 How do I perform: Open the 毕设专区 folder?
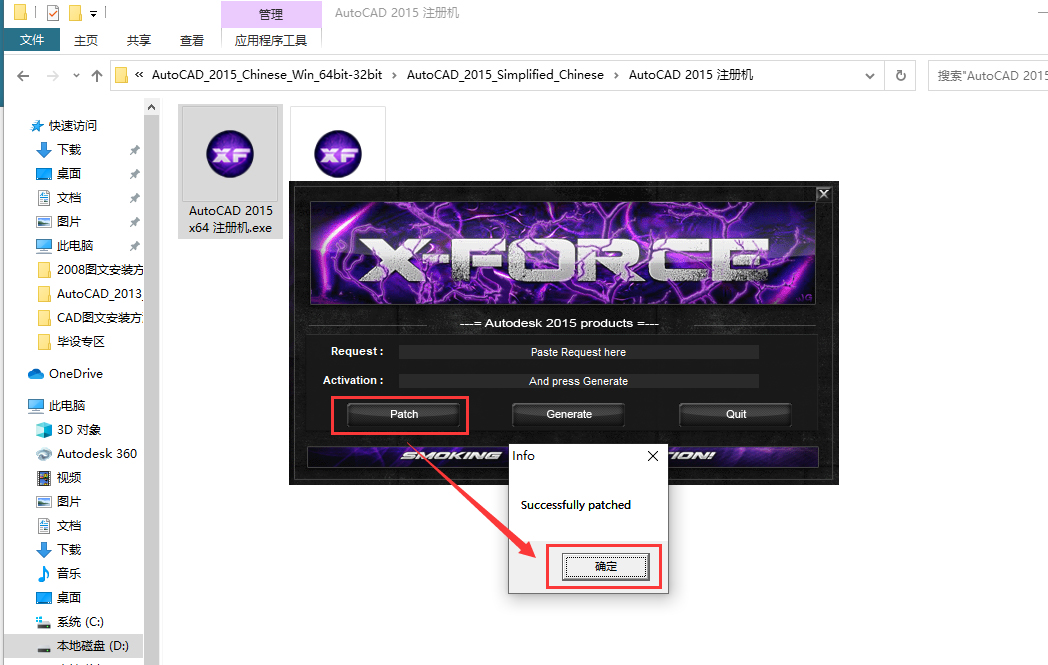coord(80,342)
